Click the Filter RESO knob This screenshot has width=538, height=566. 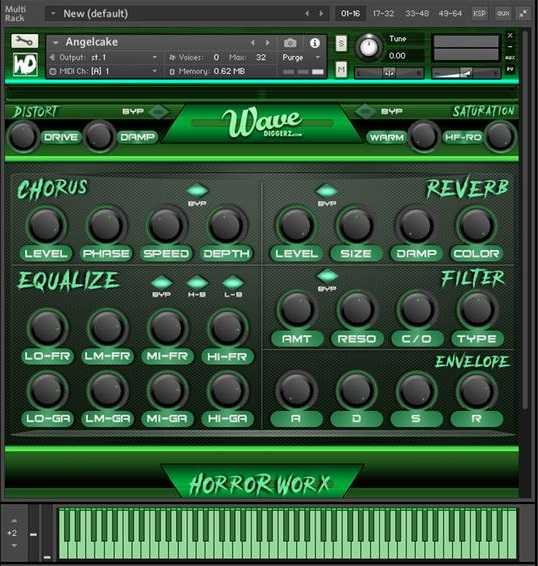click(x=357, y=310)
